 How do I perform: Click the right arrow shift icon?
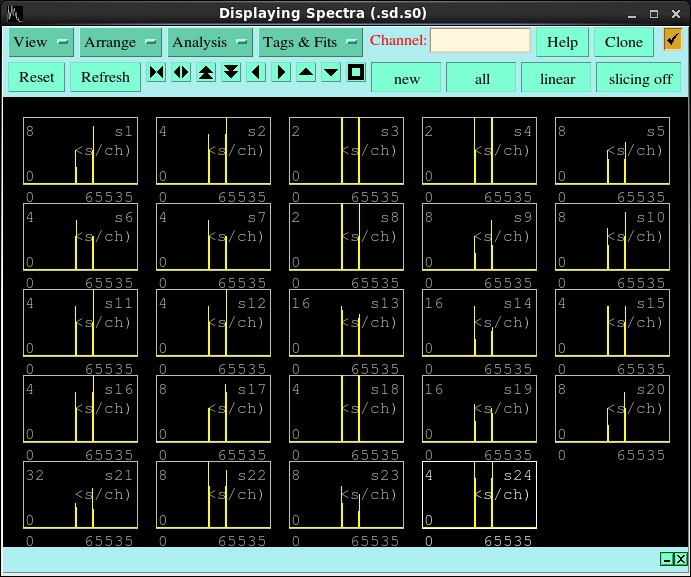[281, 72]
